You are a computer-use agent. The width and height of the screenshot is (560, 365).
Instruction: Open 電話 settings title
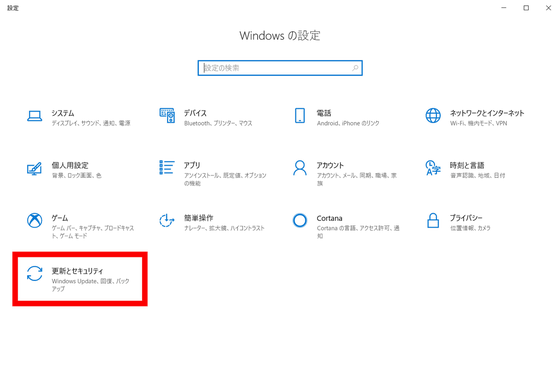point(324,113)
